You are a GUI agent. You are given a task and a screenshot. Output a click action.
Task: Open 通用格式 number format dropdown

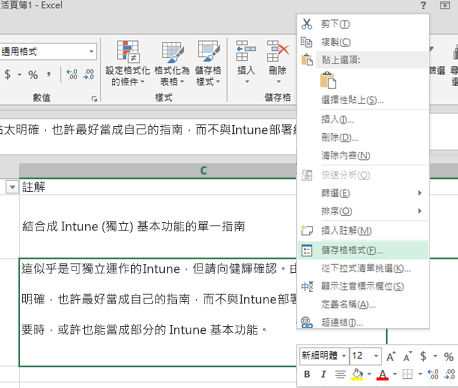point(91,51)
